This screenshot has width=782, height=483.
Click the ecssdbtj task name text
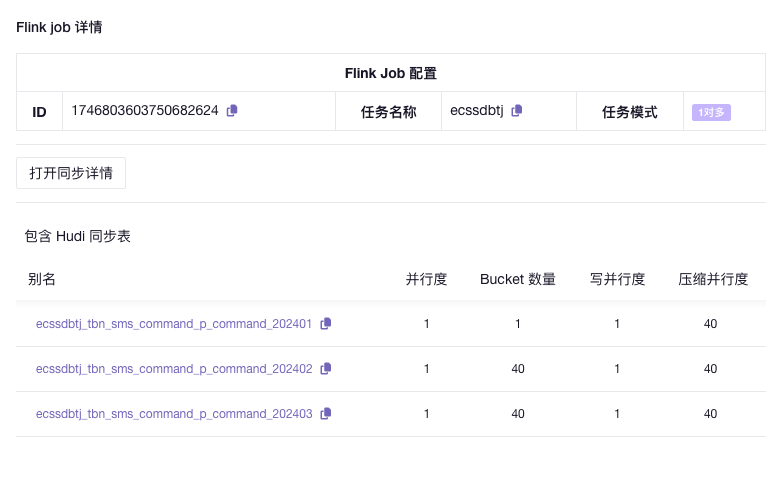point(477,111)
